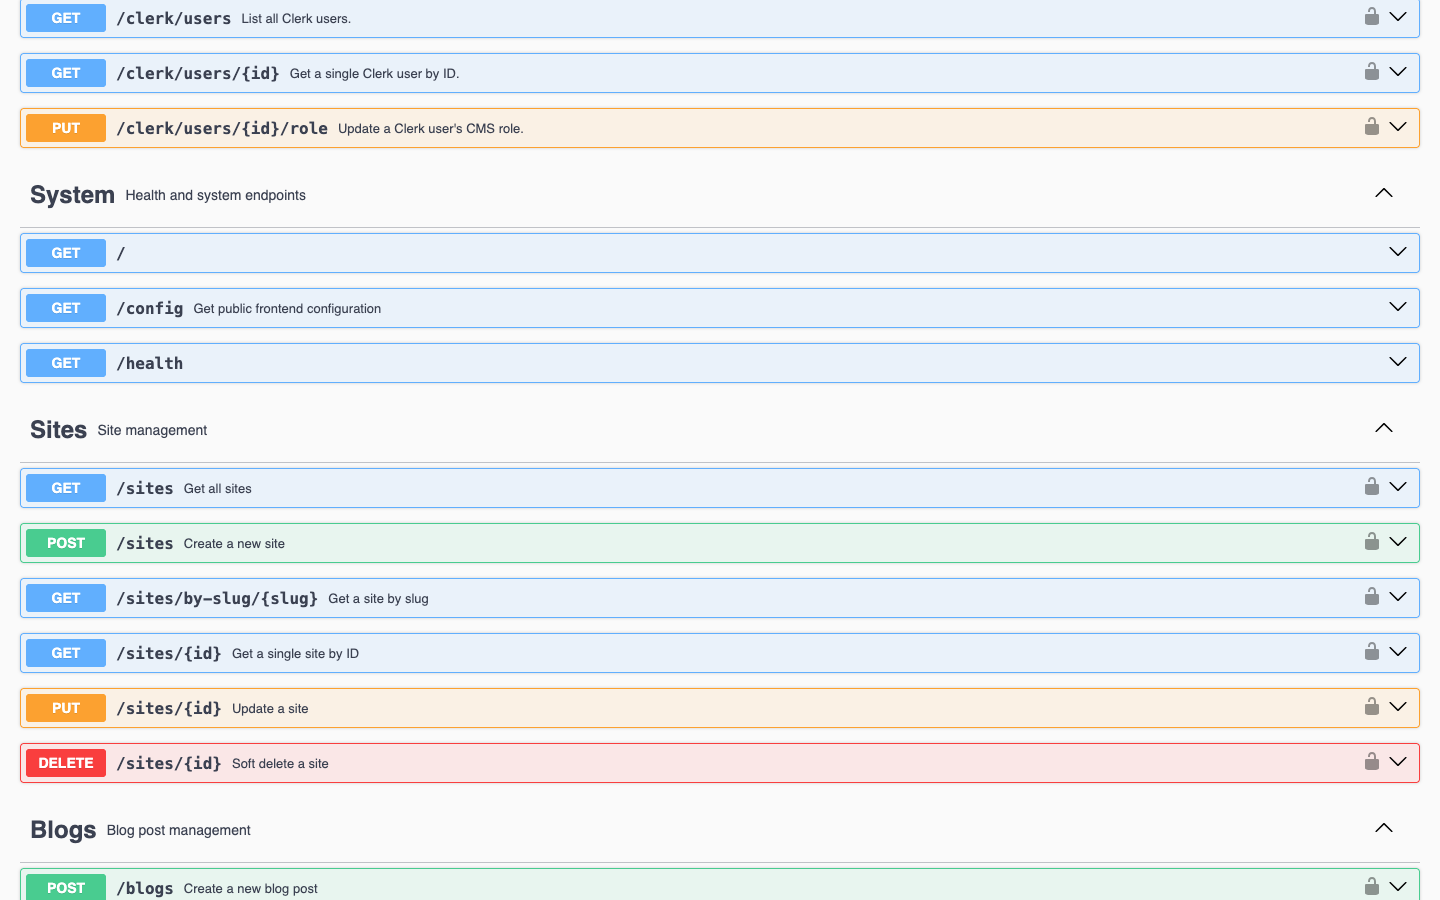Image resolution: width=1440 pixels, height=900 pixels.
Task: Click the padlock on PUT /clerk/users/{id}/role
Action: [x=1371, y=127]
